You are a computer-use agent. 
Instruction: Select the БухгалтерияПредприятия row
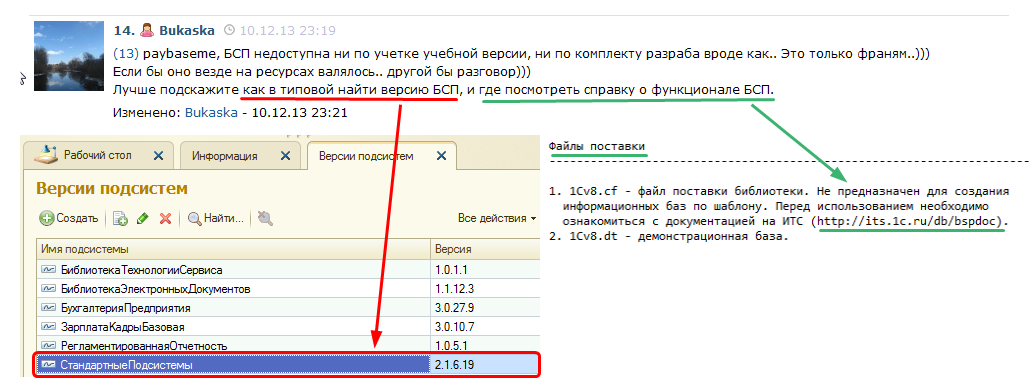tap(288, 308)
